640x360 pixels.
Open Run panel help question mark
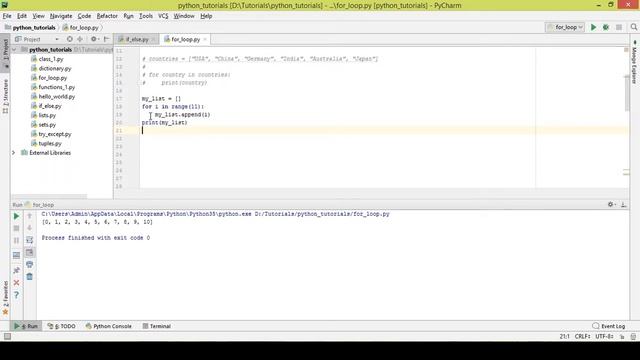coord(16,295)
